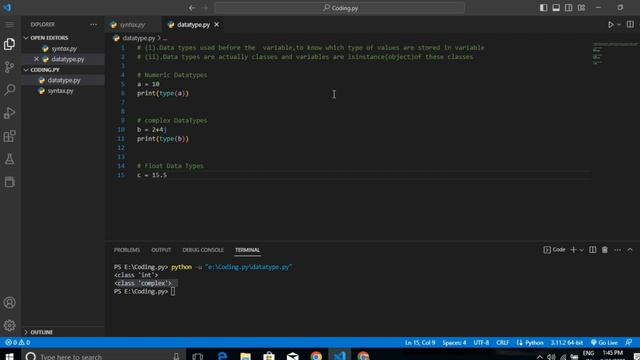The image size is (640, 360).
Task: Open Source Control view
Action: (9, 67)
